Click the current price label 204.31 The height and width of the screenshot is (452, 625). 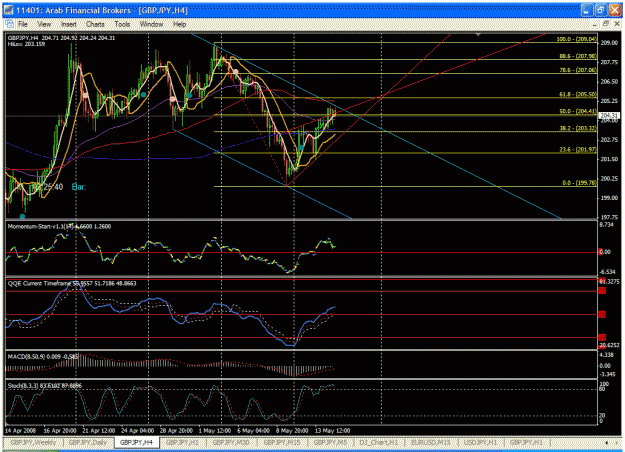point(609,116)
